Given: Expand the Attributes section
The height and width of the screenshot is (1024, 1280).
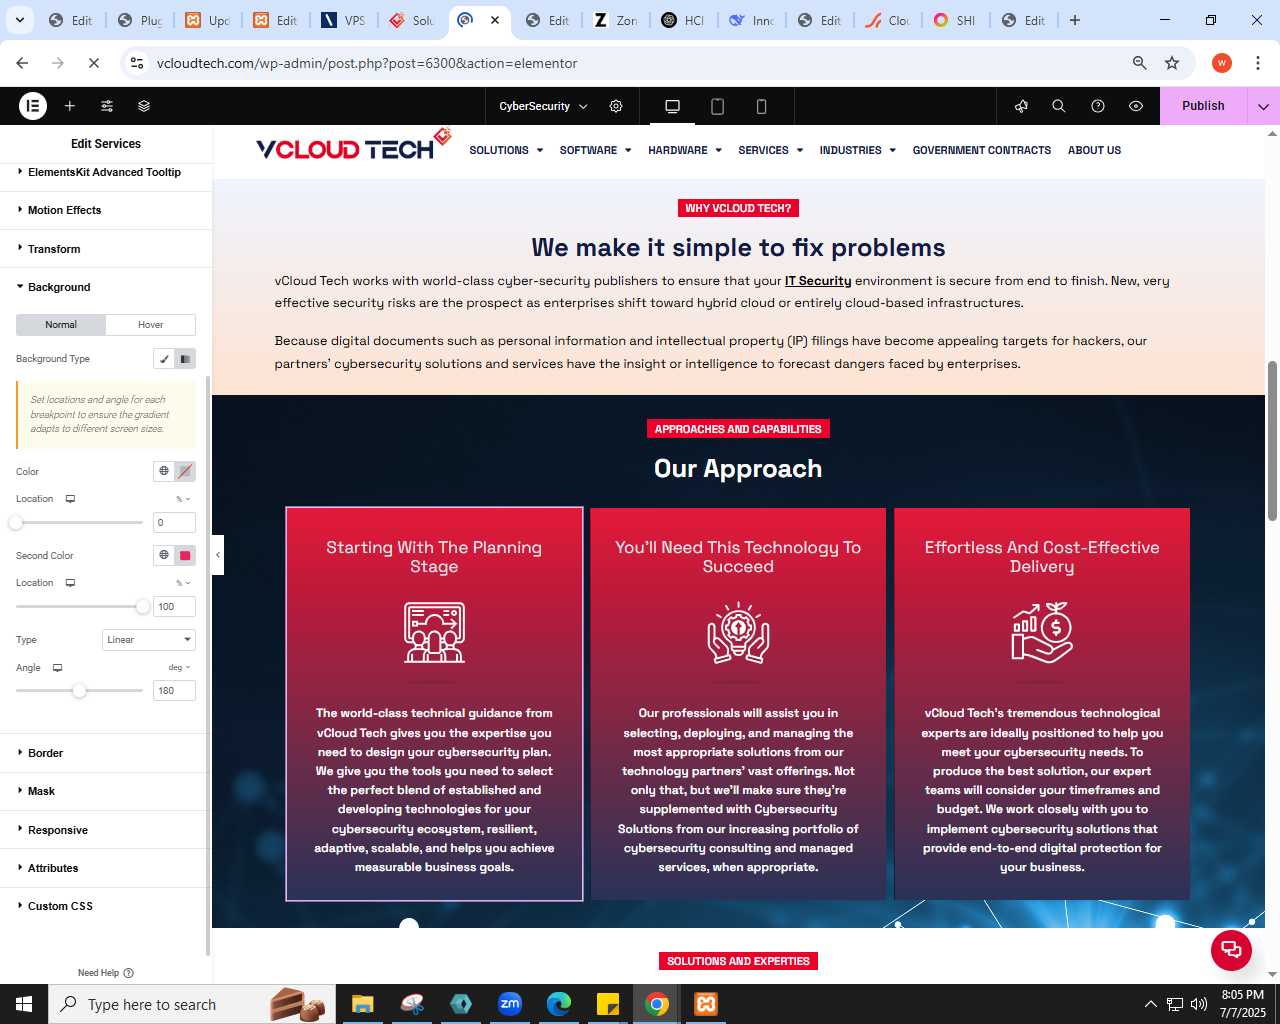Looking at the screenshot, I should click(x=105, y=868).
